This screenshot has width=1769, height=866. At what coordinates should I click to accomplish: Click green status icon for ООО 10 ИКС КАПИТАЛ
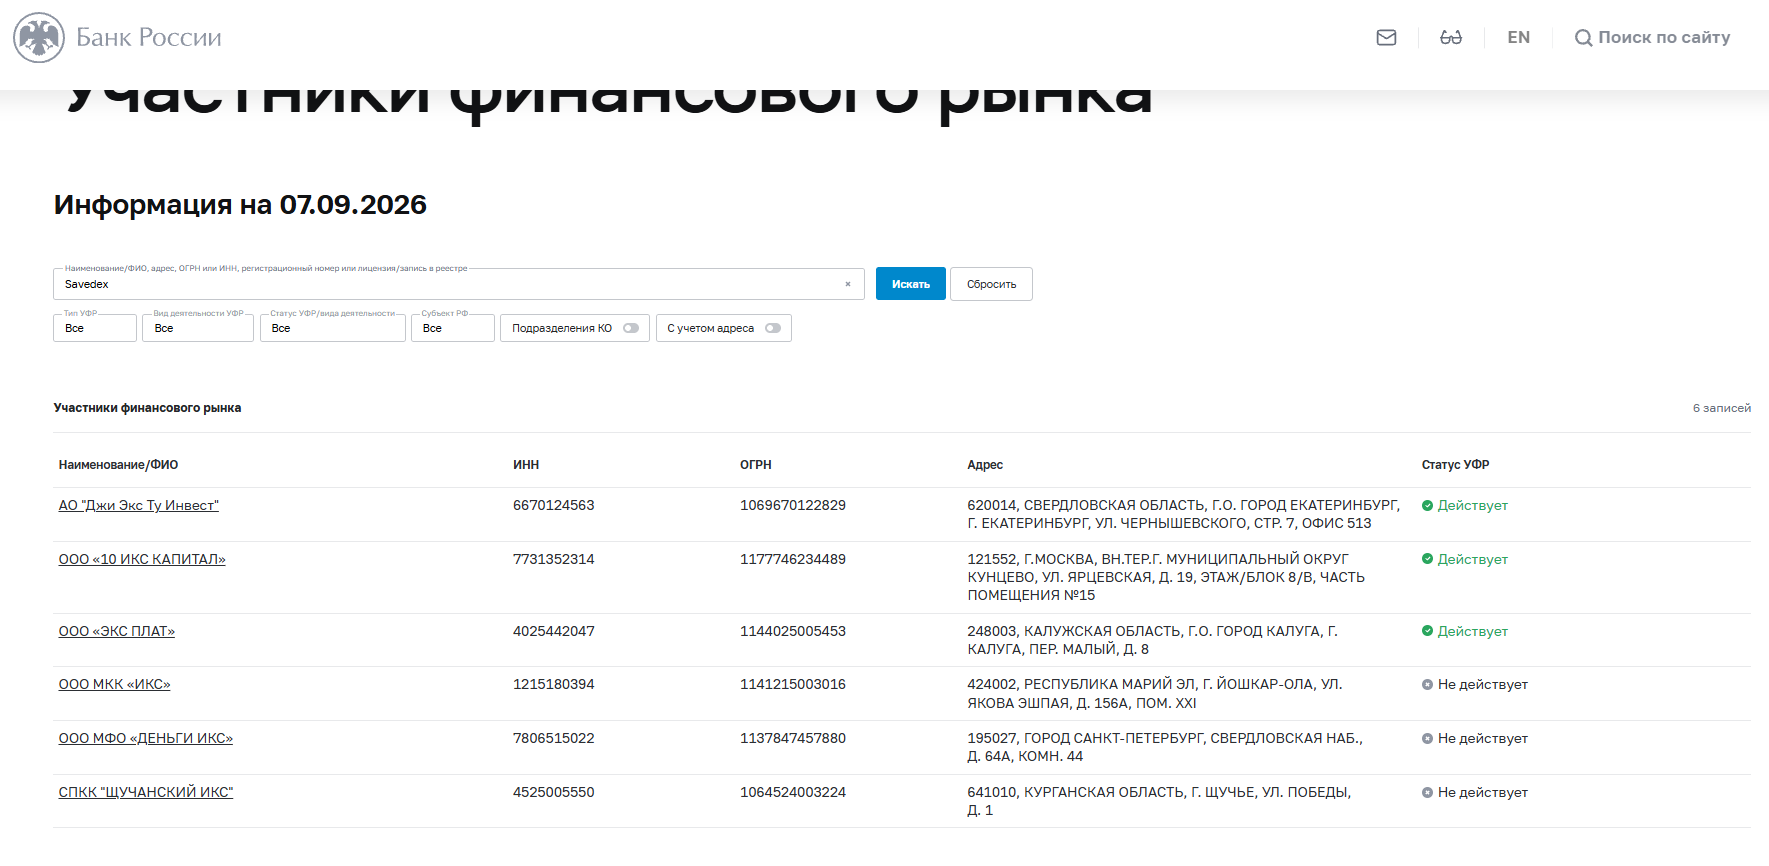click(x=1427, y=559)
